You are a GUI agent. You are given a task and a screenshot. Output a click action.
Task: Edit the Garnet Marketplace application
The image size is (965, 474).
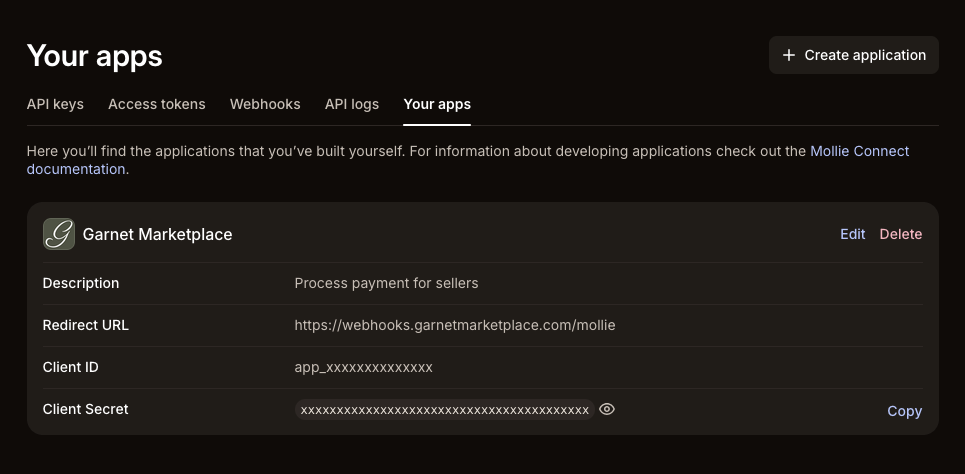click(853, 234)
